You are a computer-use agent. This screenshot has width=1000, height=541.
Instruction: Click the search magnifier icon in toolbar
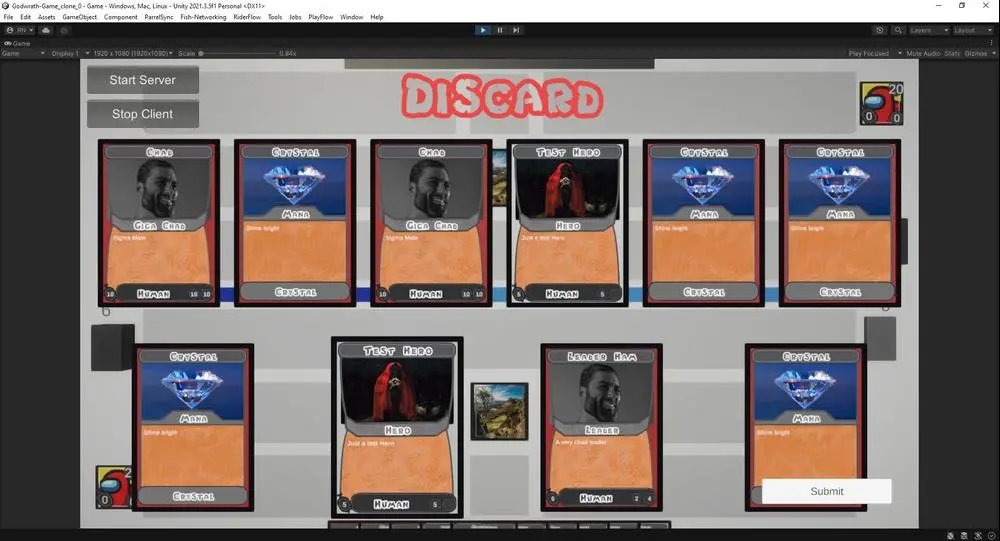pos(898,30)
